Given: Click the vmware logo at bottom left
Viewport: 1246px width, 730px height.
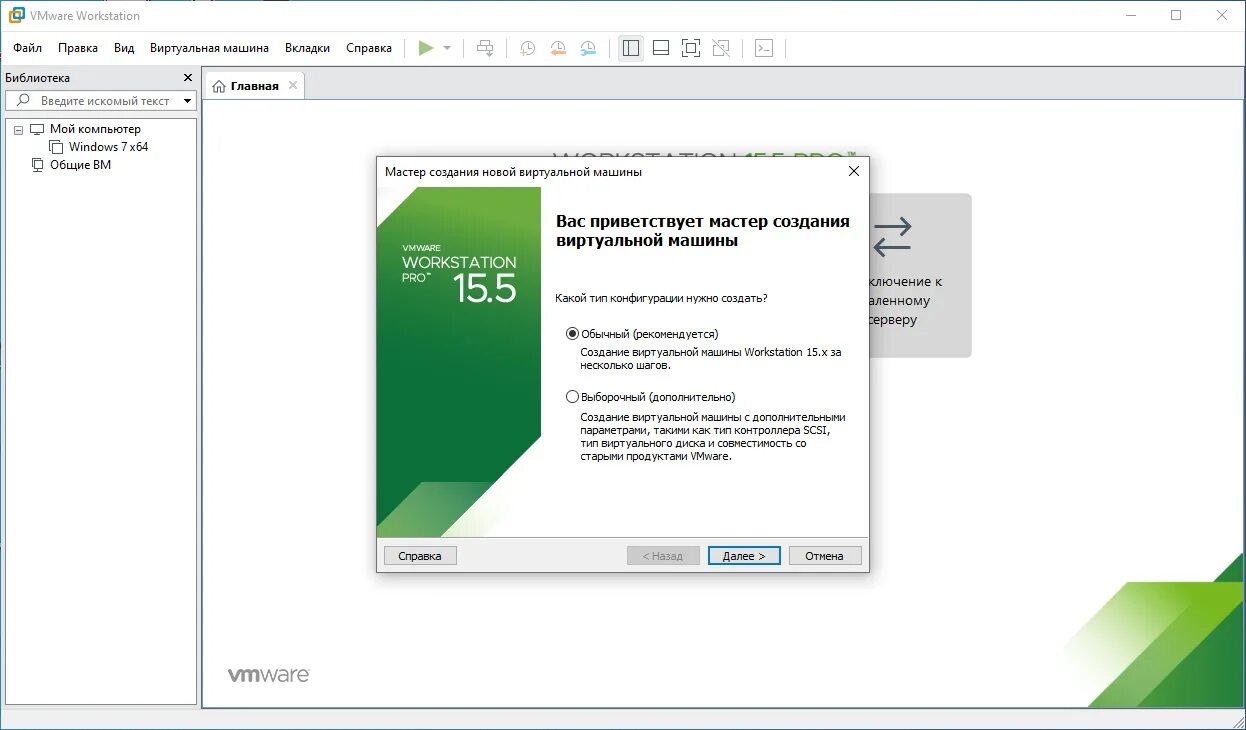Looking at the screenshot, I should pyautogui.click(x=268, y=675).
